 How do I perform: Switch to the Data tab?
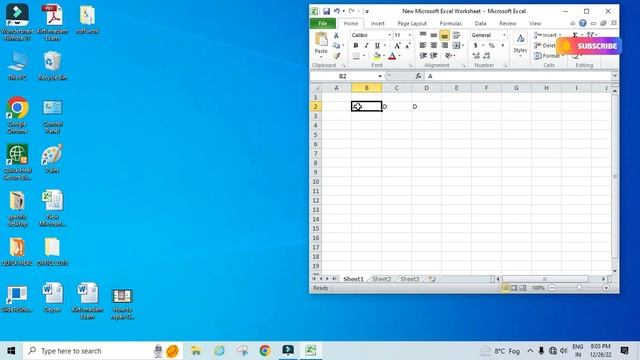click(x=480, y=24)
